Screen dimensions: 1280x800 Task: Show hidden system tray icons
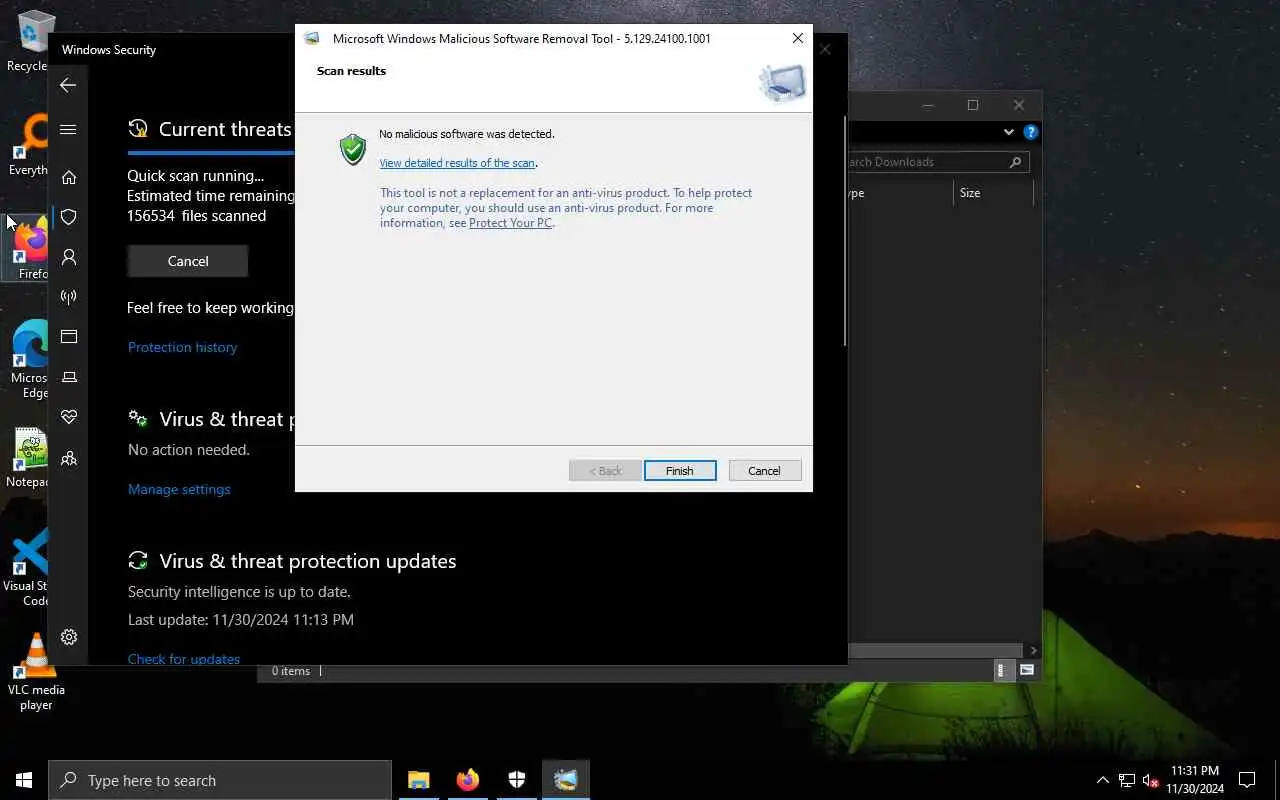(x=1103, y=780)
